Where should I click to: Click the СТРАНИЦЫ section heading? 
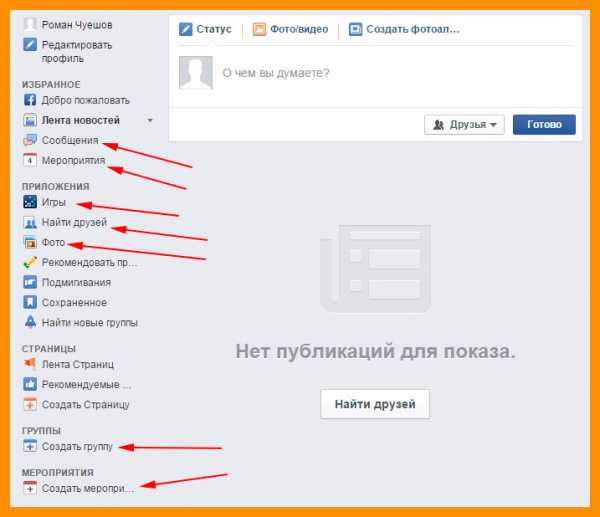point(49,349)
